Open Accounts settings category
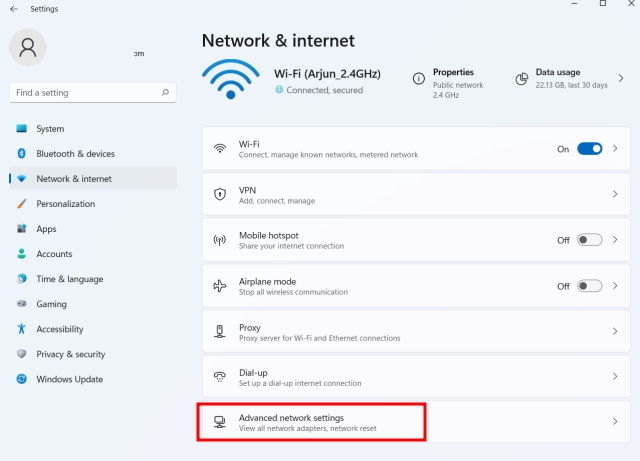The image size is (640, 461). pyautogui.click(x=93, y=254)
